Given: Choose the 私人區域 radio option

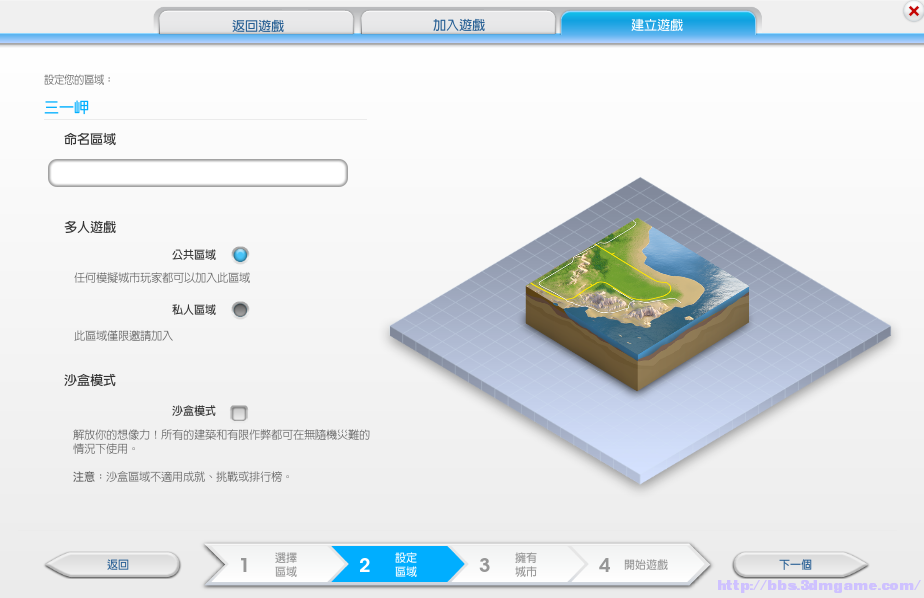Looking at the screenshot, I should point(240,309).
